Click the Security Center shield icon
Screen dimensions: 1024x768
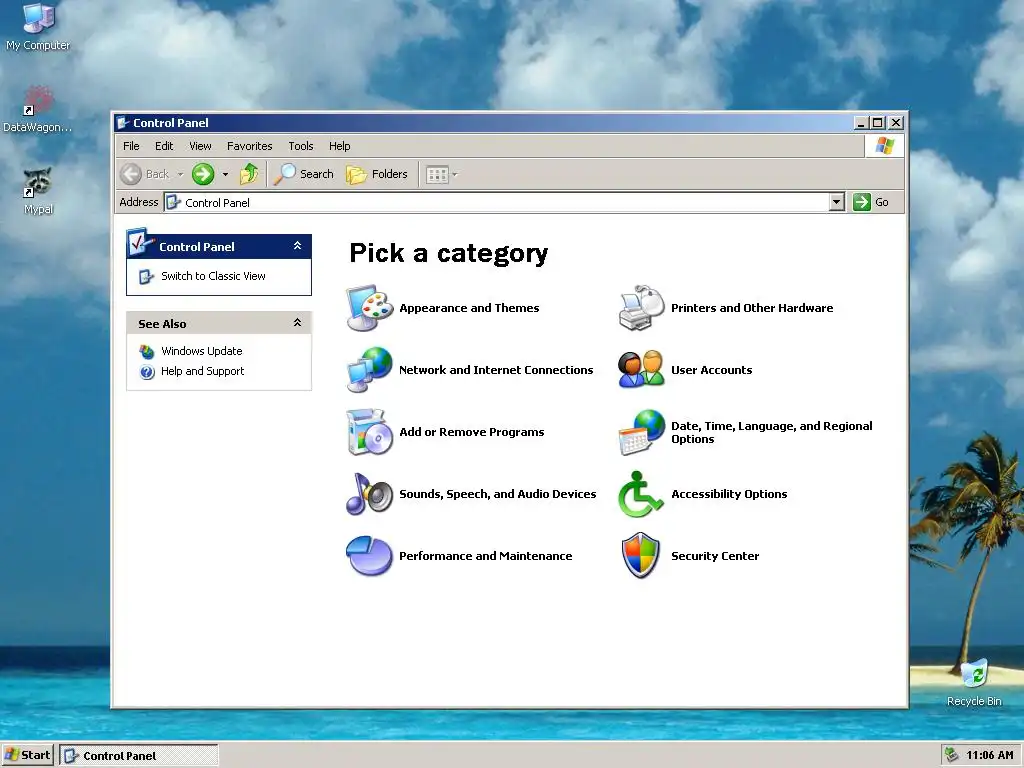641,556
